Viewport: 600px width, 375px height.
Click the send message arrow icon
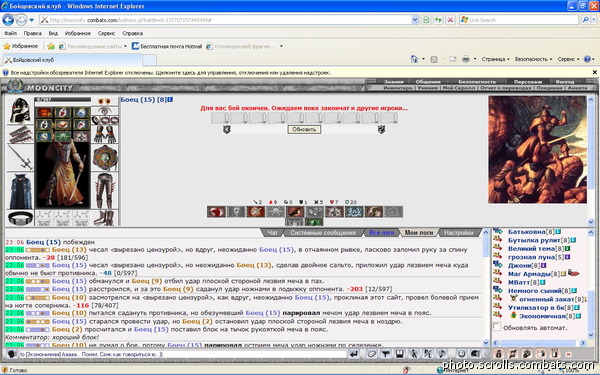click(x=354, y=354)
